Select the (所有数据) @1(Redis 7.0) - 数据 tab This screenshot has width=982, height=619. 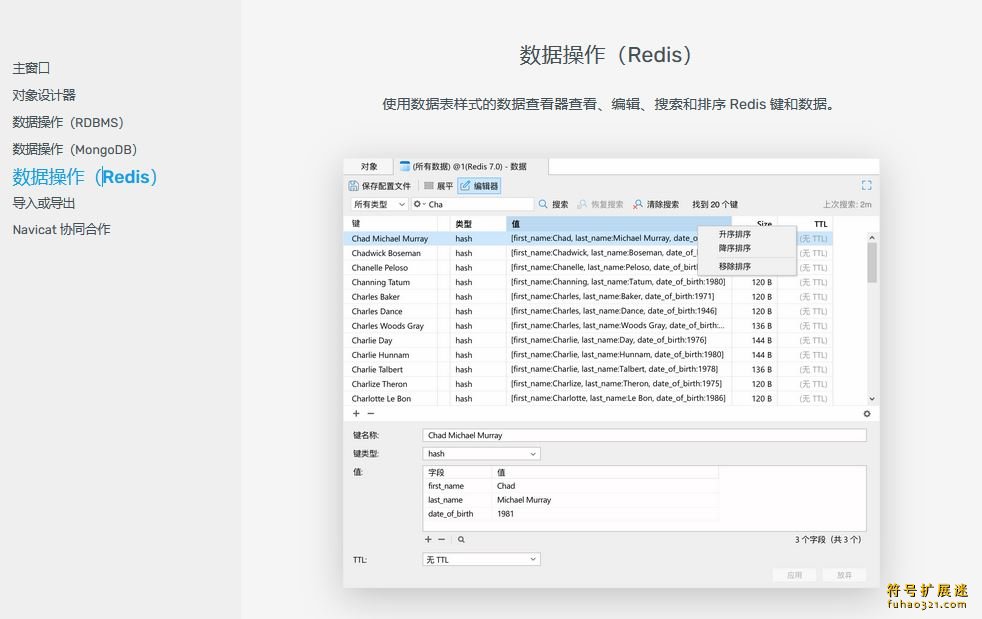click(x=471, y=166)
